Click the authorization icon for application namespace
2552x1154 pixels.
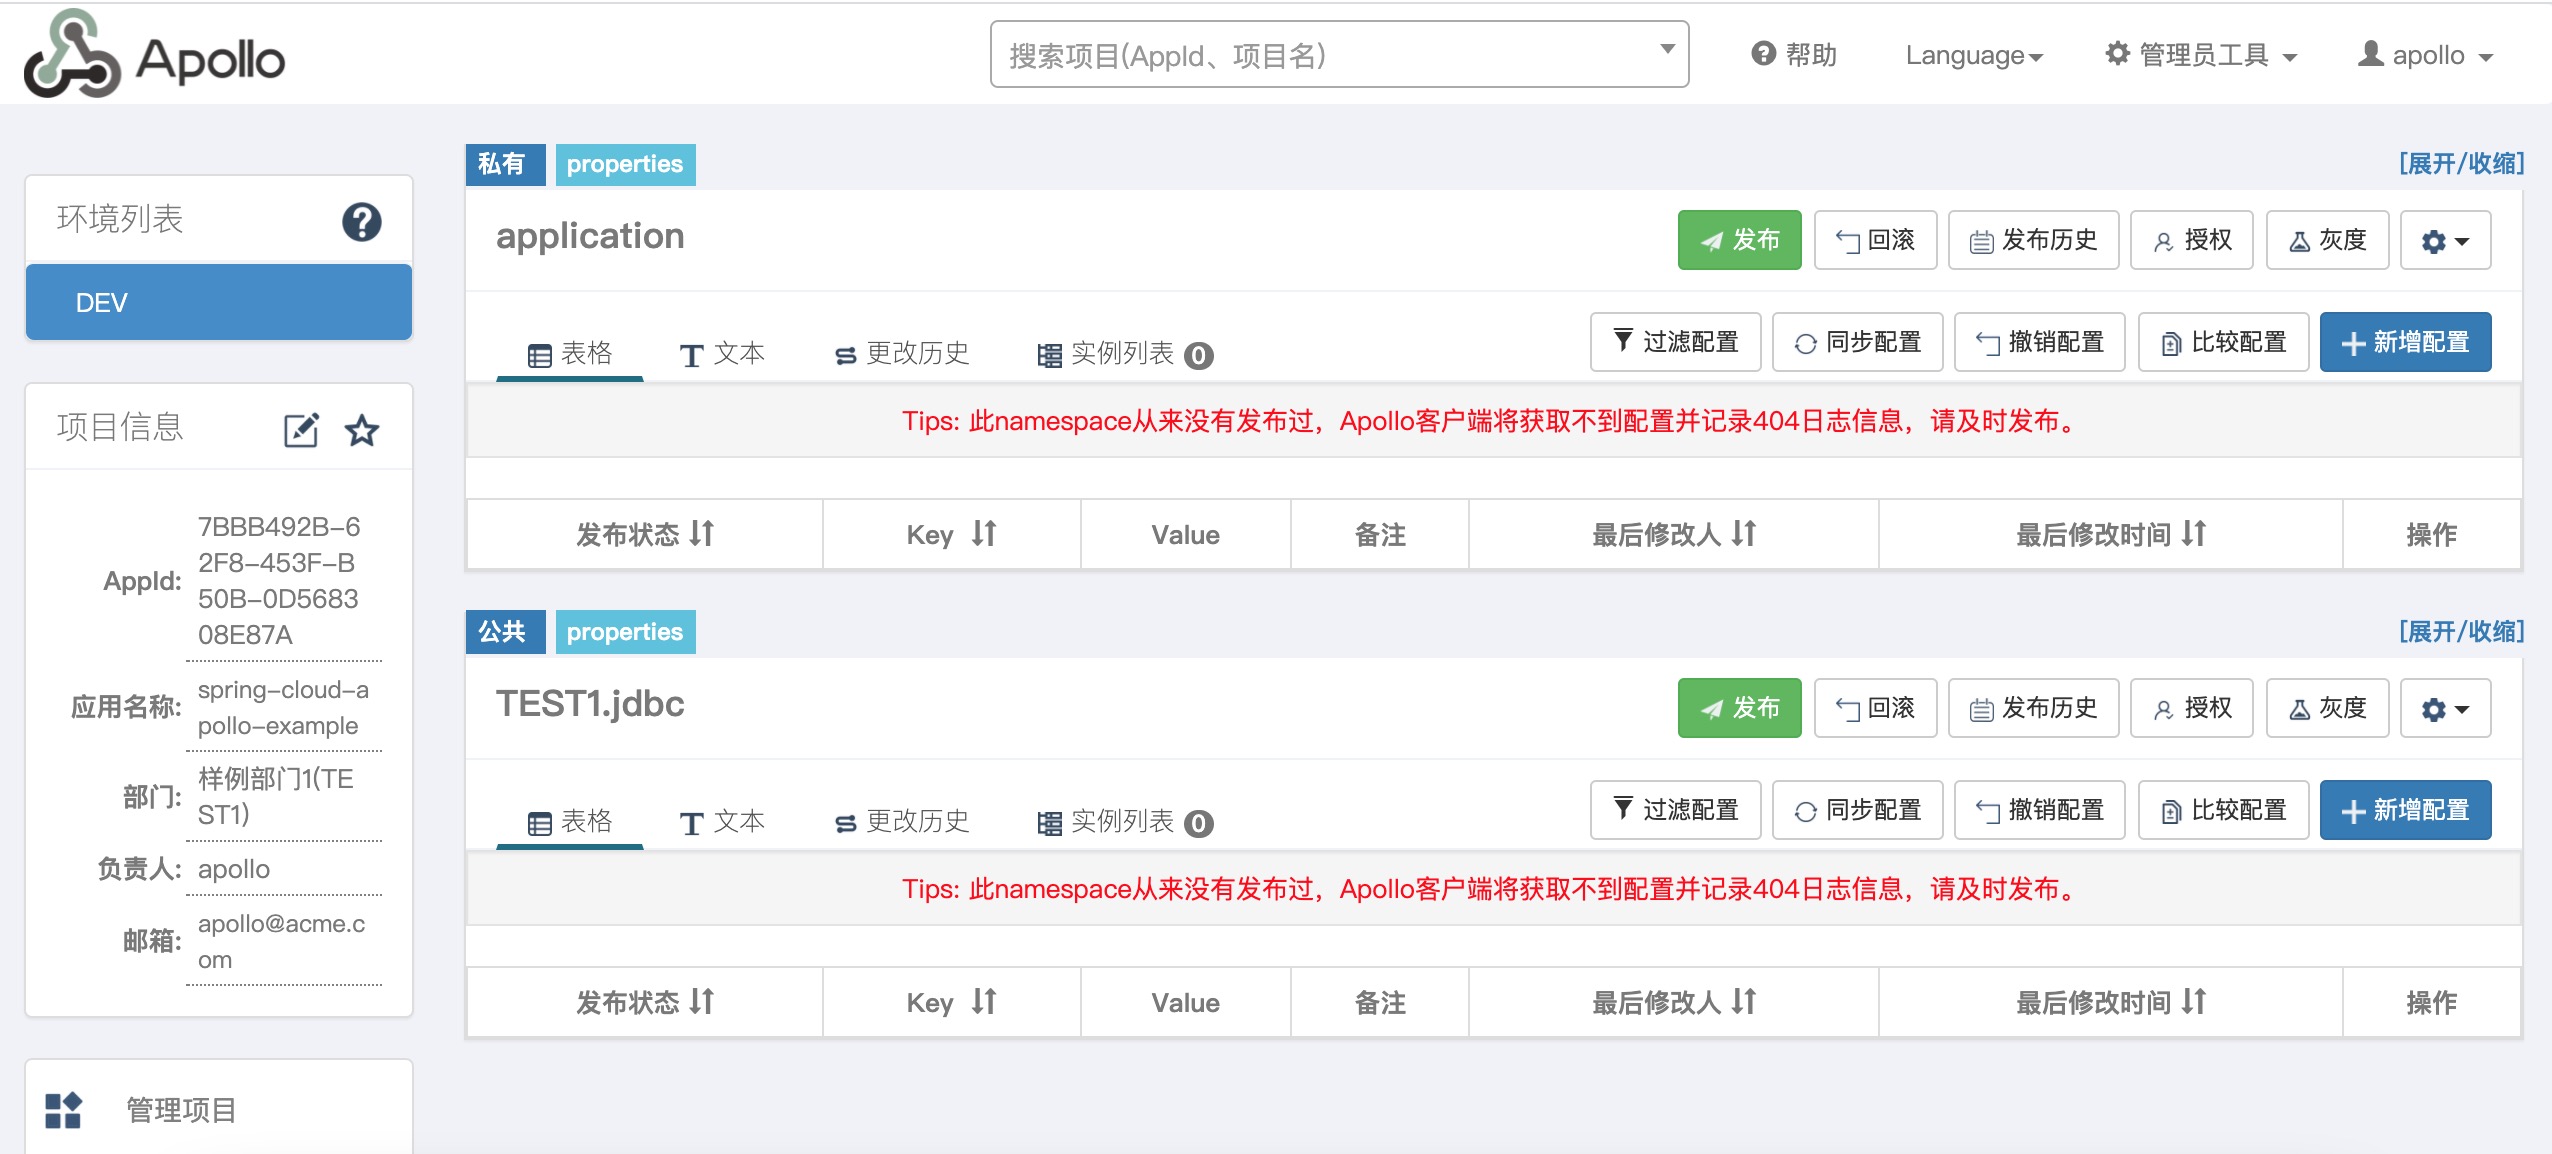click(x=2194, y=239)
